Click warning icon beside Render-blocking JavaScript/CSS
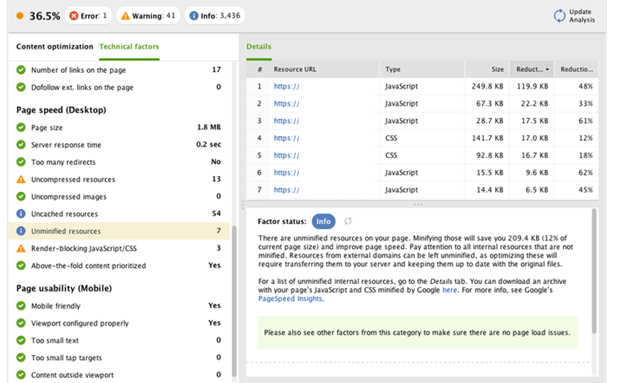 coord(21,248)
